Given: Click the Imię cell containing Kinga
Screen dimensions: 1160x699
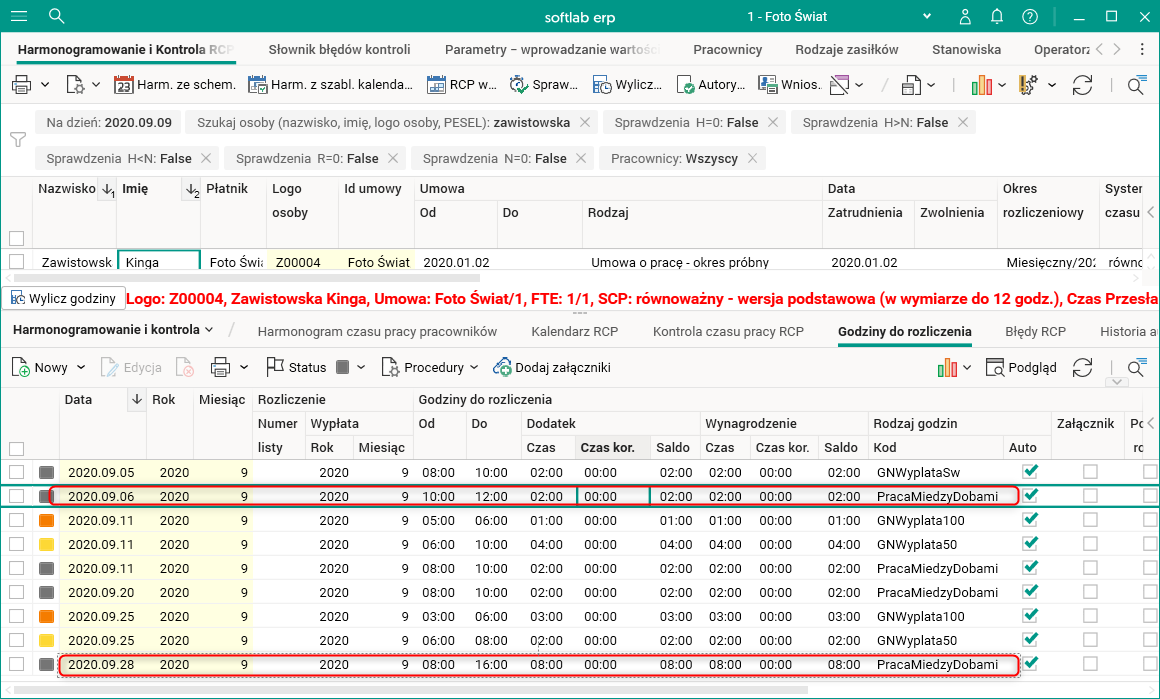Looking at the screenshot, I should click(x=158, y=262).
